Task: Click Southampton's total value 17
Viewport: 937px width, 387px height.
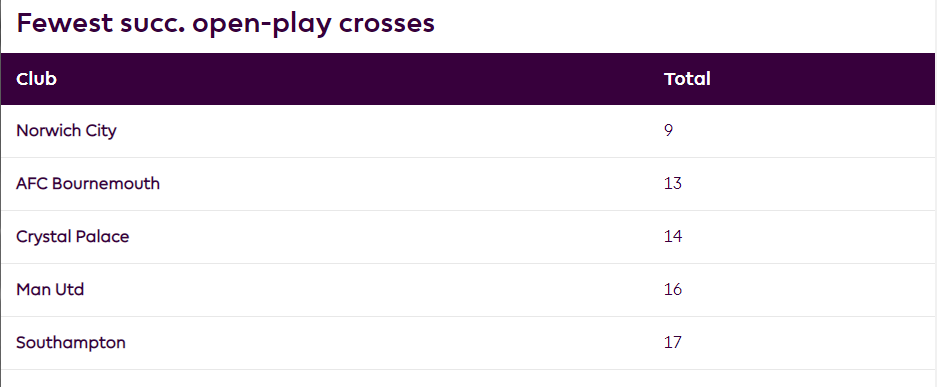Action: pyautogui.click(x=673, y=343)
